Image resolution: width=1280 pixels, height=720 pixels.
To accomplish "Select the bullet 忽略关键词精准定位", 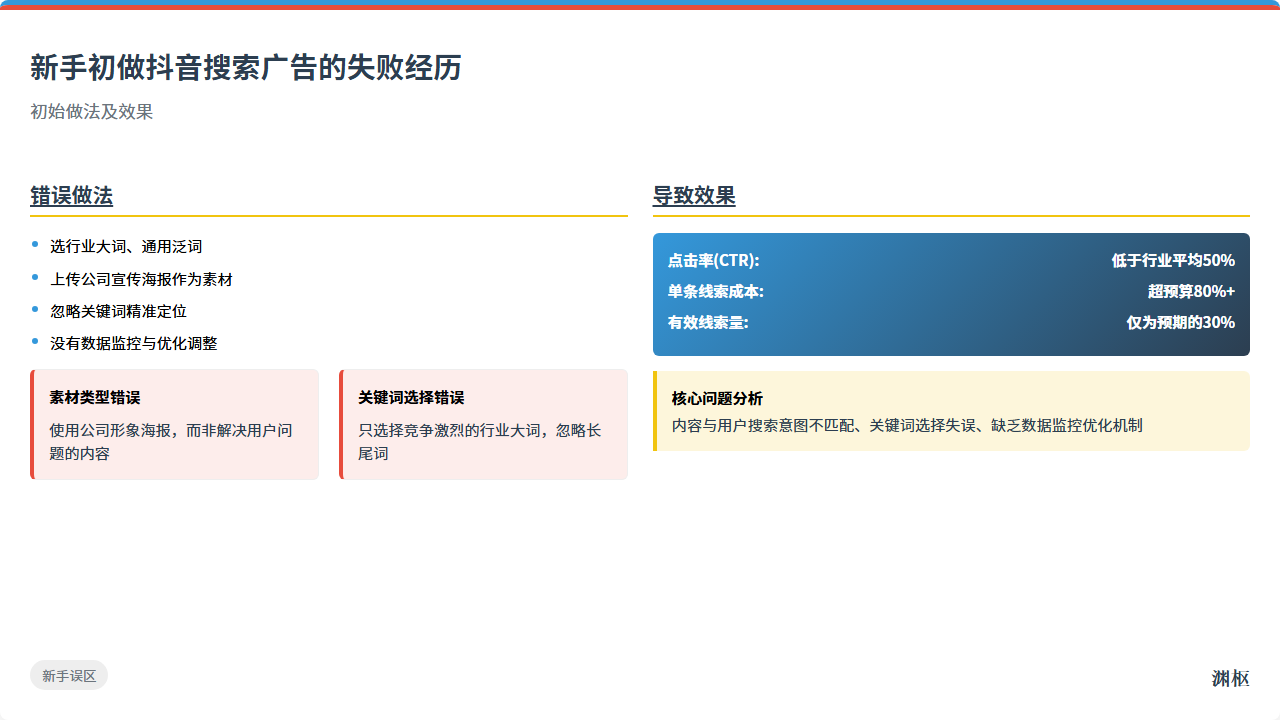I will pyautogui.click(x=118, y=311).
